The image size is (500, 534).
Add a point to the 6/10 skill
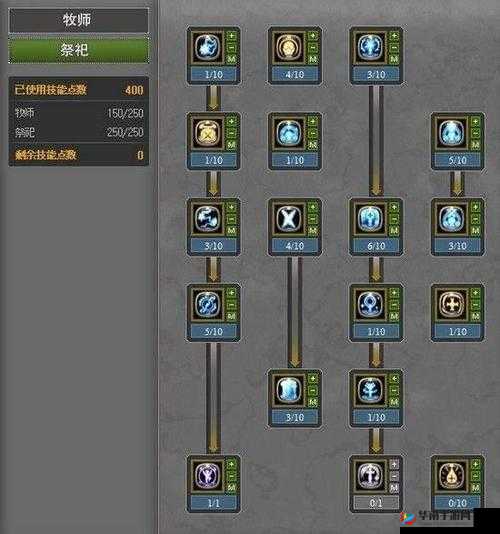[394, 207]
